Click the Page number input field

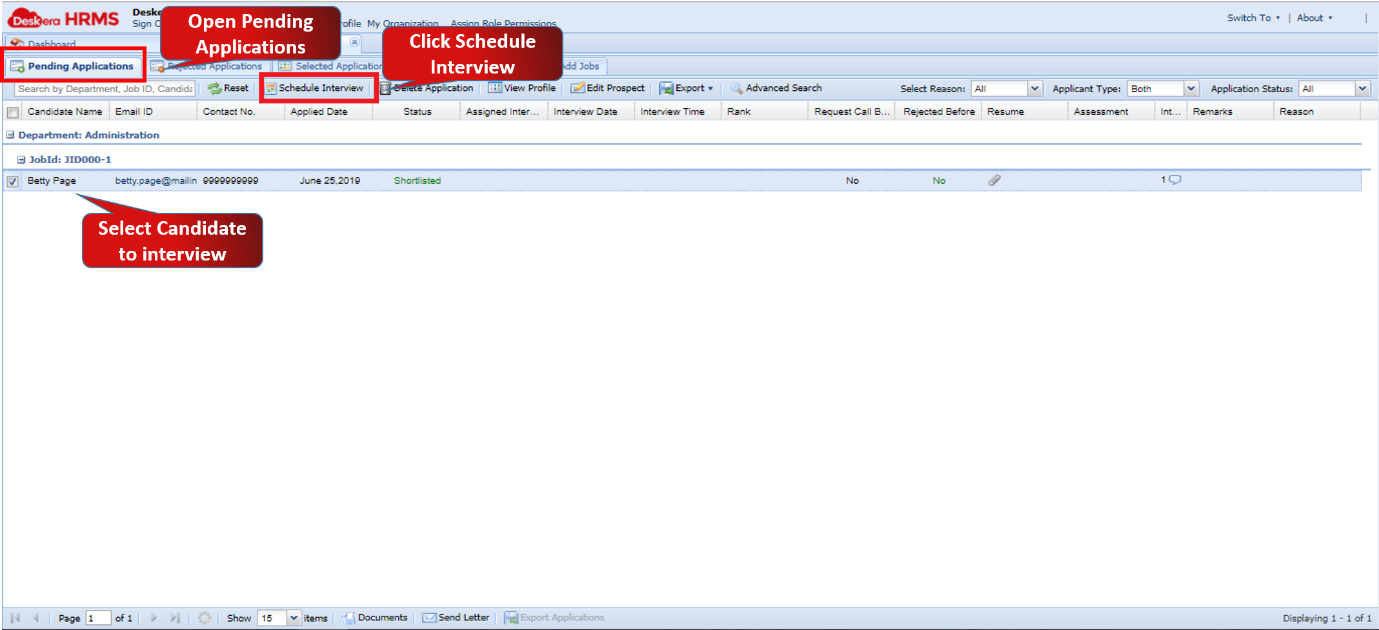pyautogui.click(x=97, y=617)
